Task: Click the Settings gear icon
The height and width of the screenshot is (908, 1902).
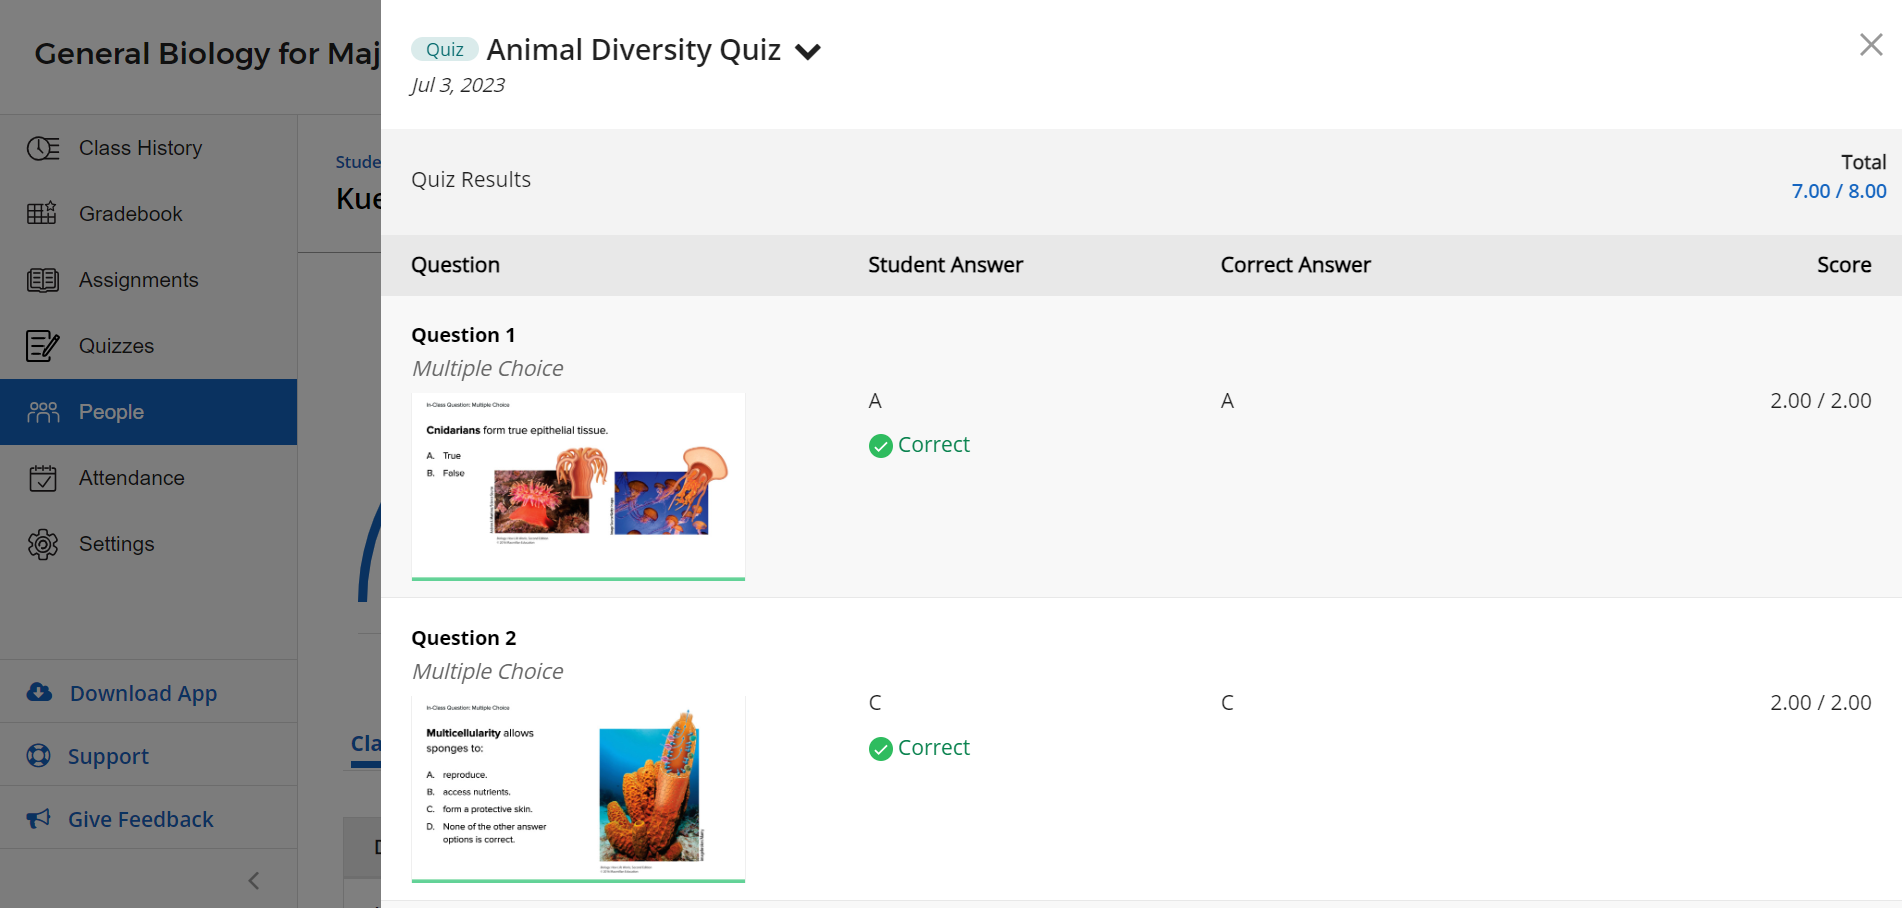Action: click(43, 544)
